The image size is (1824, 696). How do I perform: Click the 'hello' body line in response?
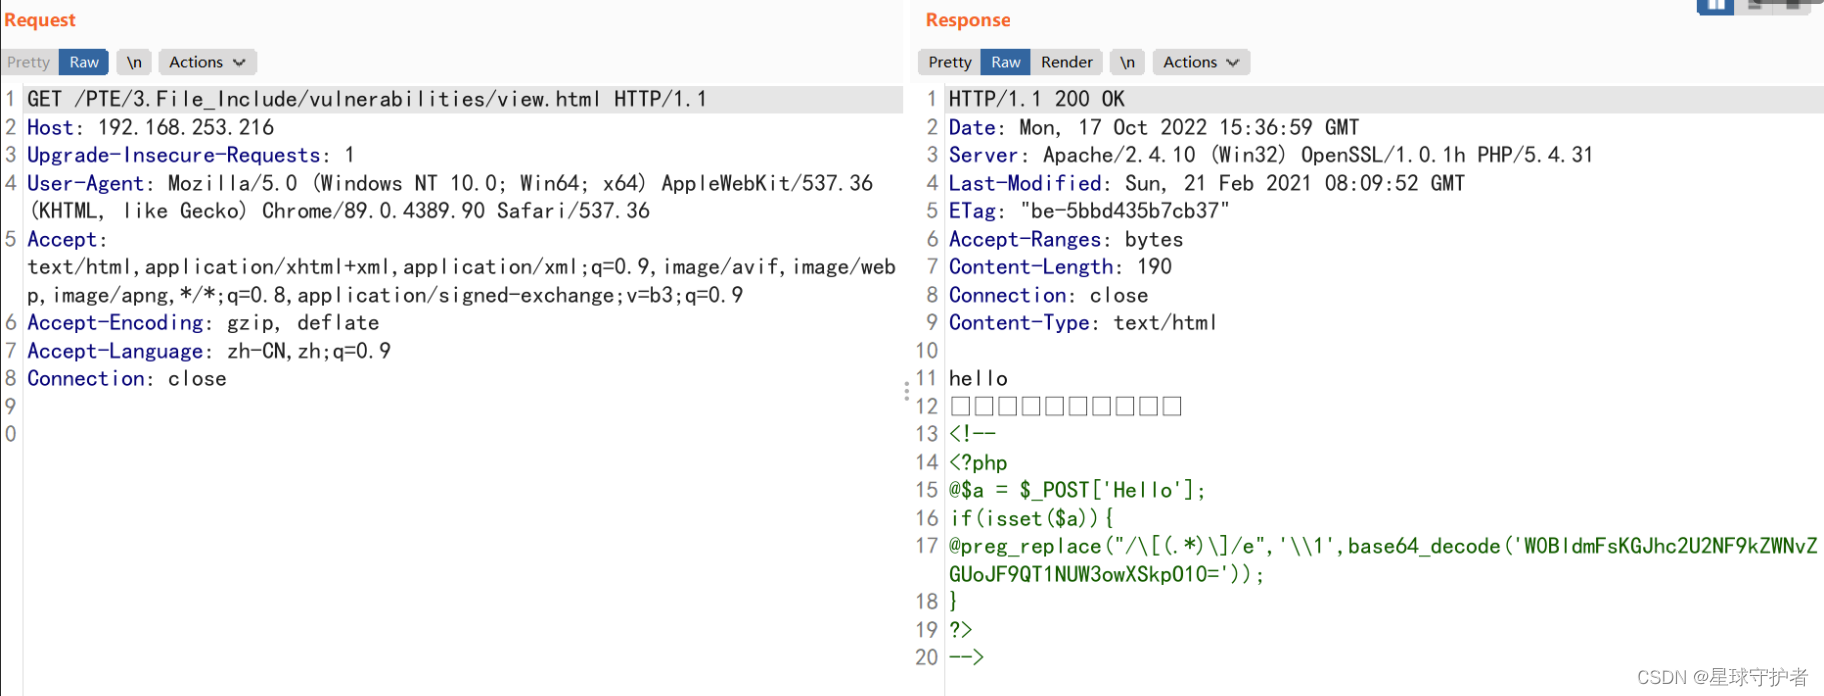[x=978, y=379]
